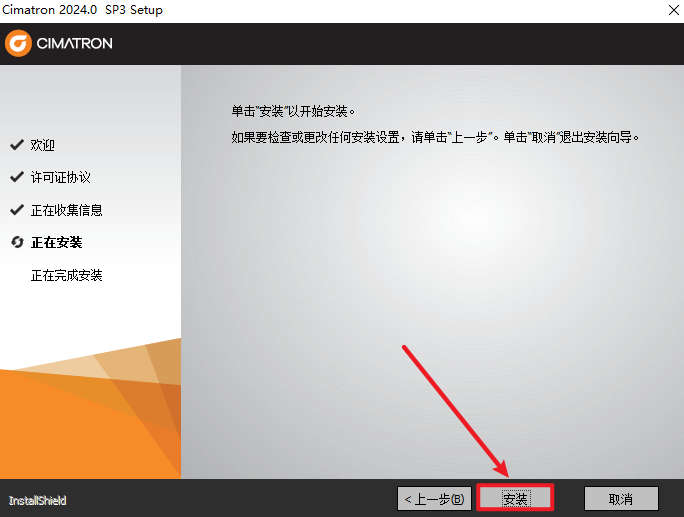This screenshot has width=684, height=517.
Task: Select the 正在完成安装 step label
Action: pyautogui.click(x=66, y=275)
